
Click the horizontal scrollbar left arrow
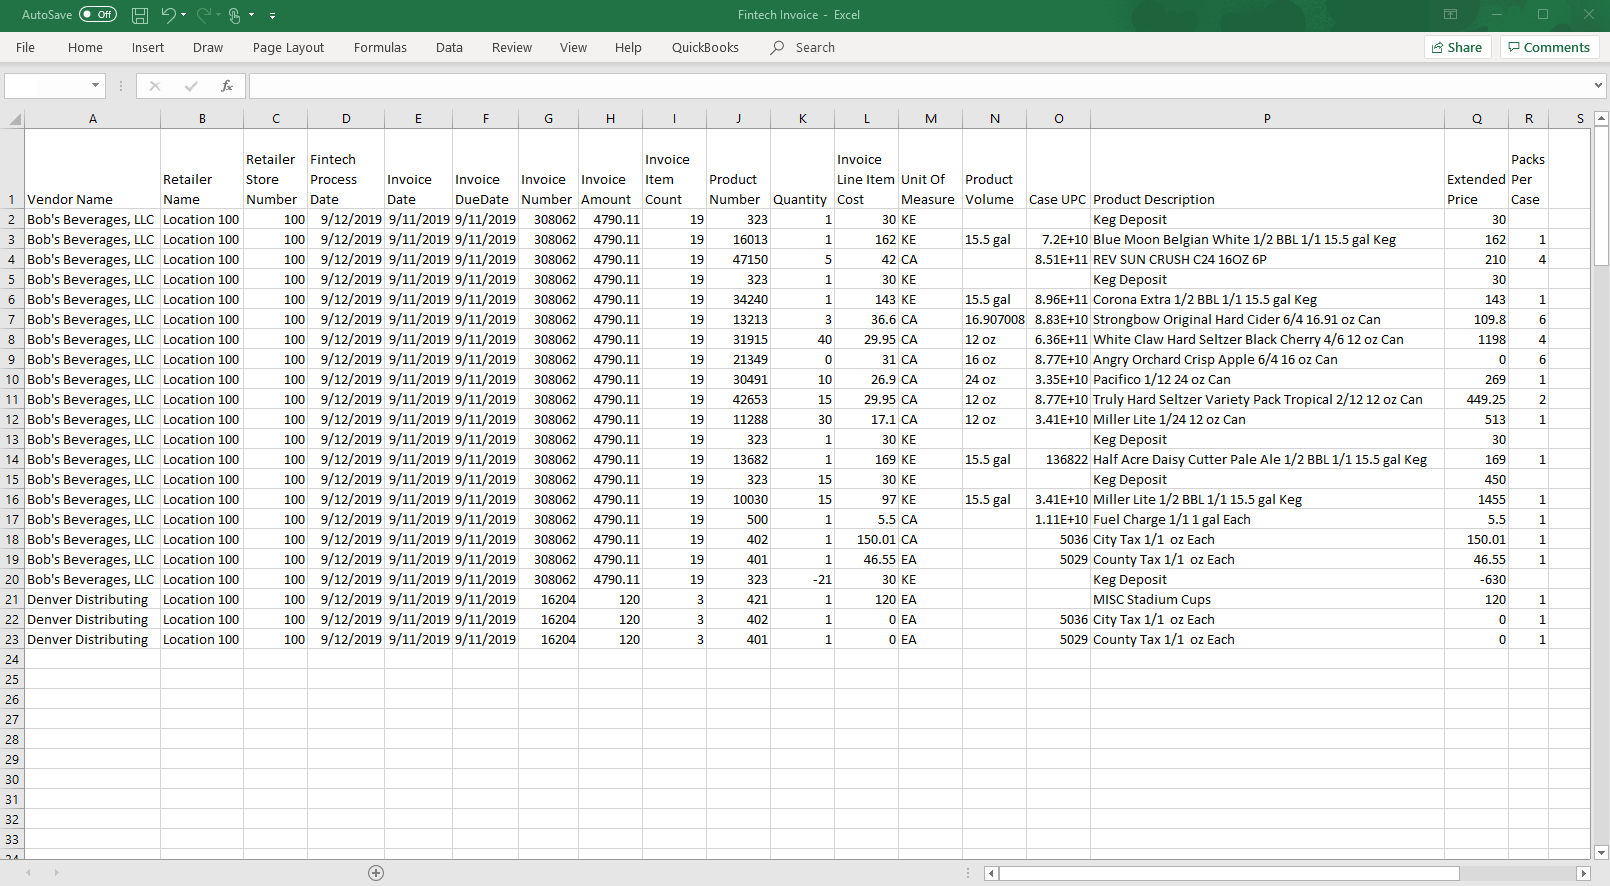coord(991,873)
